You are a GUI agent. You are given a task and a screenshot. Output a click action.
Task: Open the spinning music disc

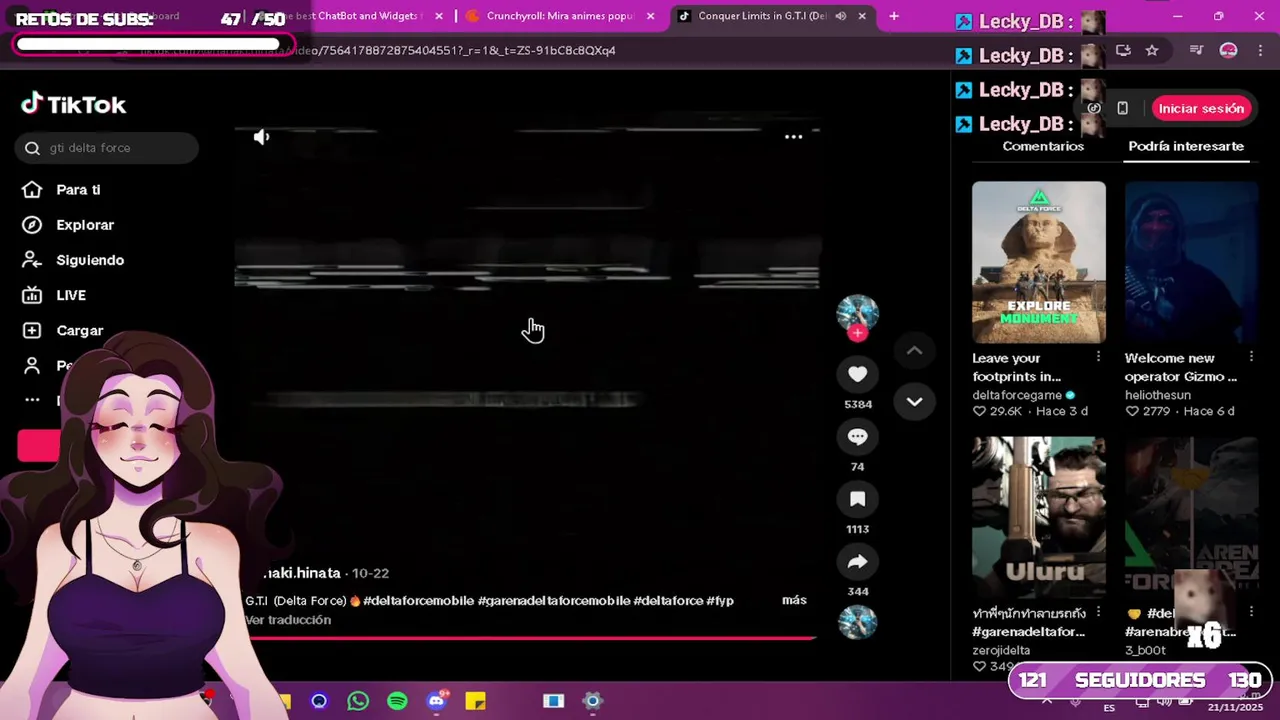(857, 622)
